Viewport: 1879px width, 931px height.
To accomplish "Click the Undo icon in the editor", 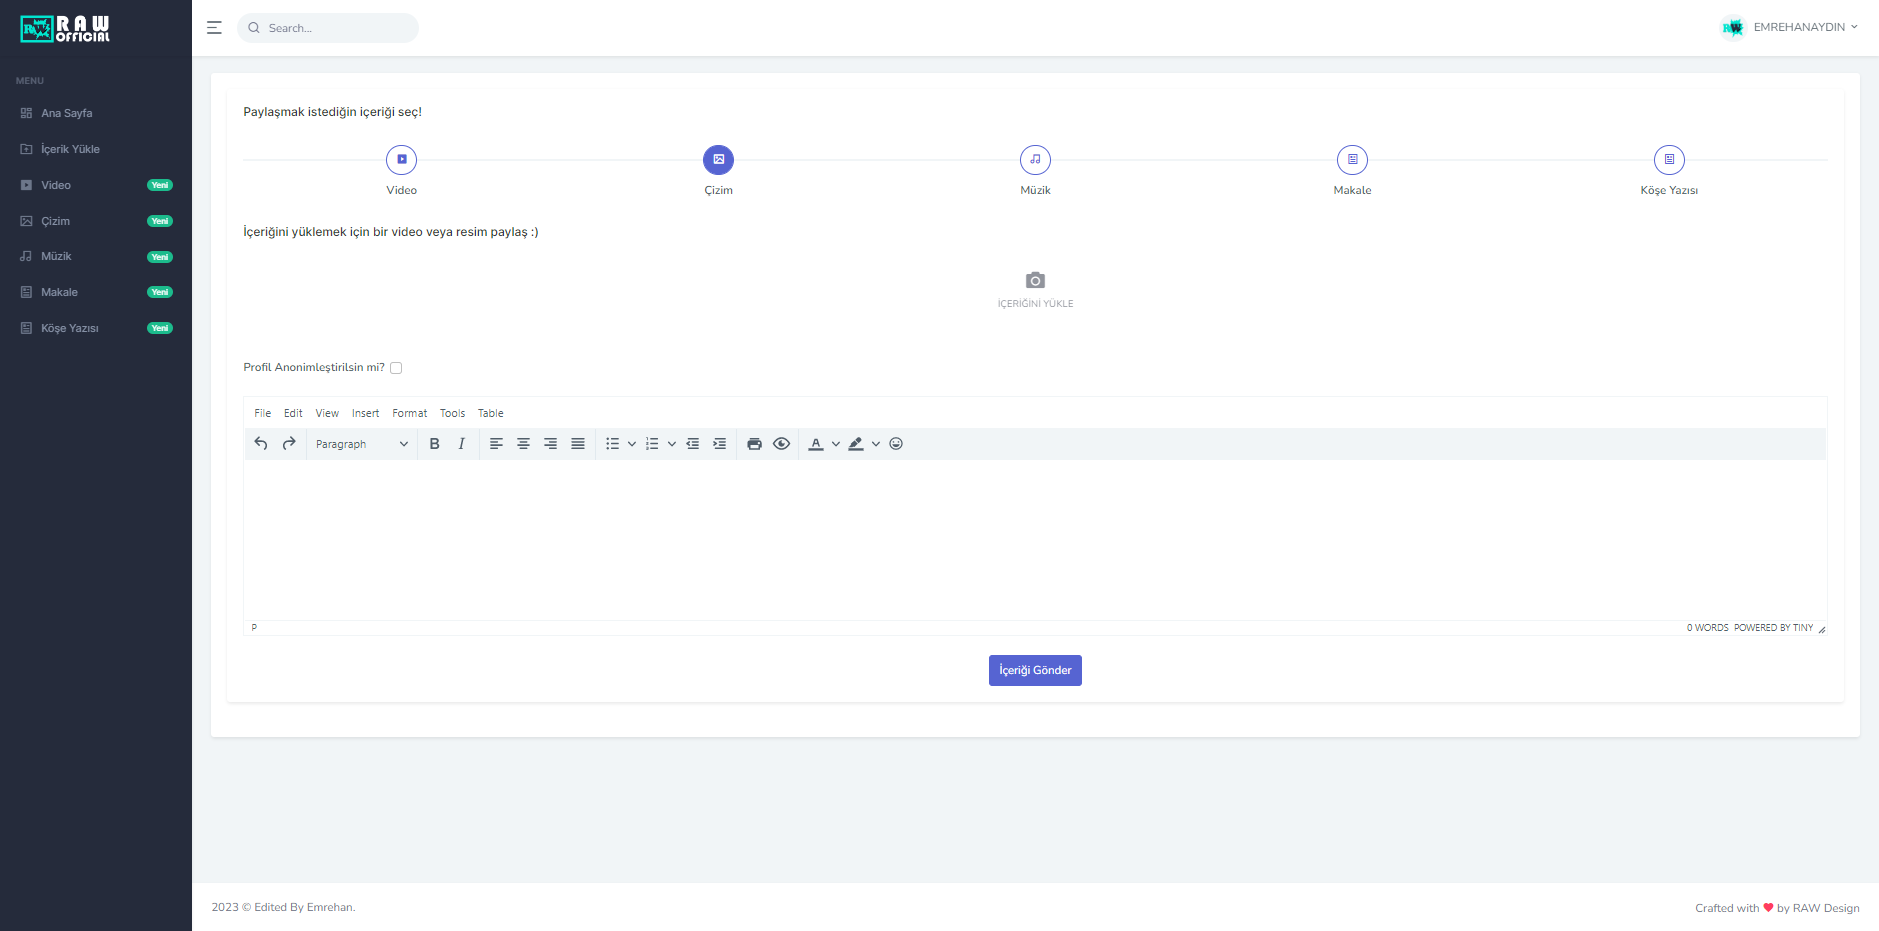I will [260, 443].
